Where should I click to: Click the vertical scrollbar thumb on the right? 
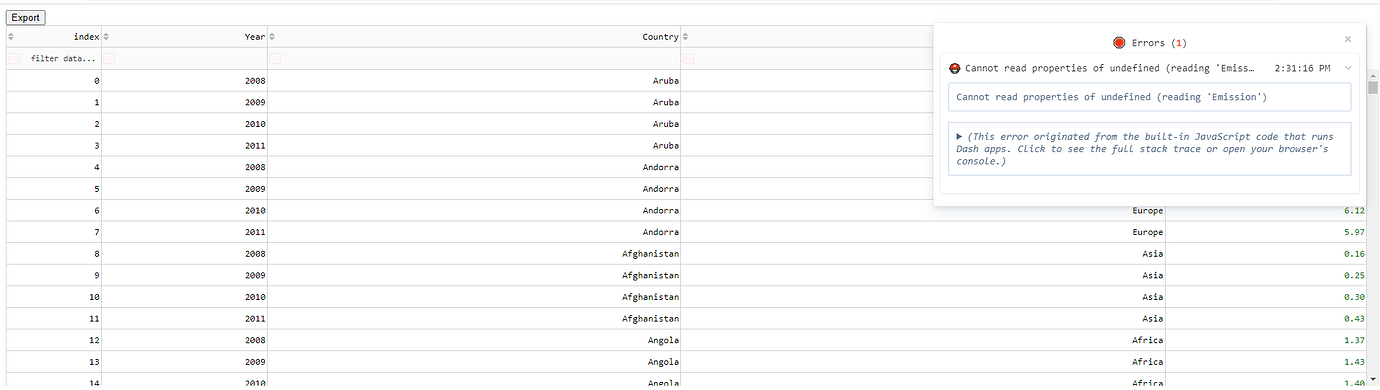point(1375,87)
